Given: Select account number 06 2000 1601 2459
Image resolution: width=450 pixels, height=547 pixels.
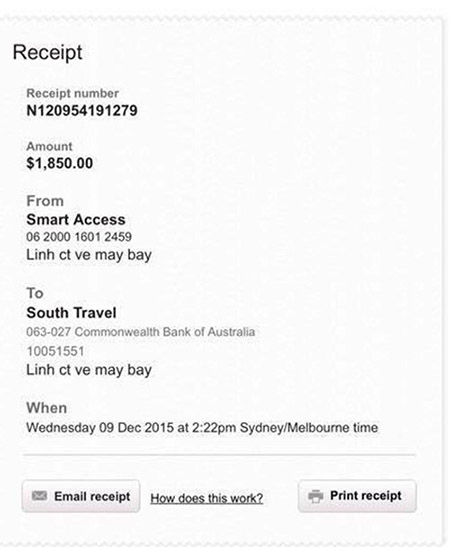Looking at the screenshot, I should [79, 237].
